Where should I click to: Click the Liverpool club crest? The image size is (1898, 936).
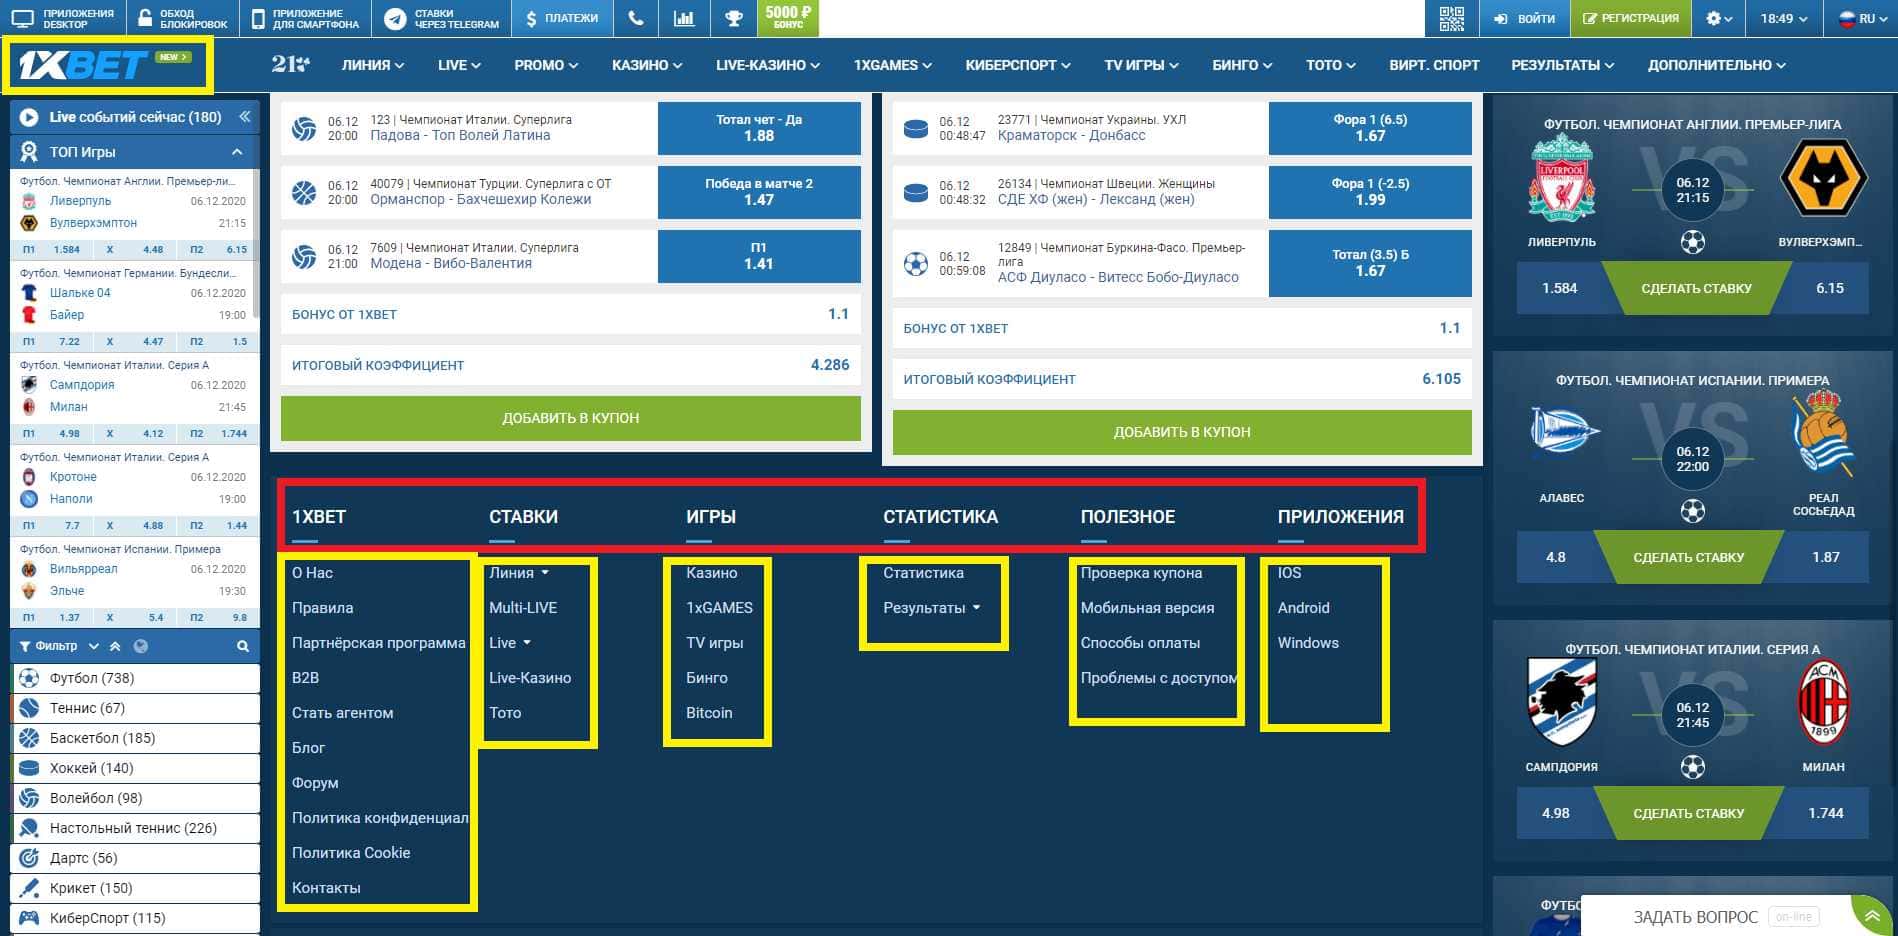coord(1561,179)
